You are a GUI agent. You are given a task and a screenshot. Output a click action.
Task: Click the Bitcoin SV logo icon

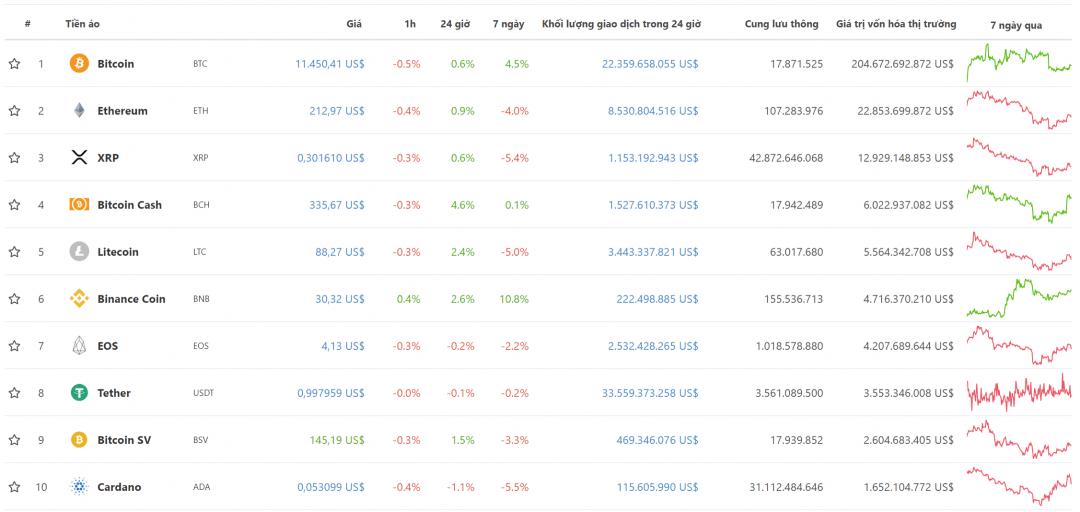[x=79, y=440]
